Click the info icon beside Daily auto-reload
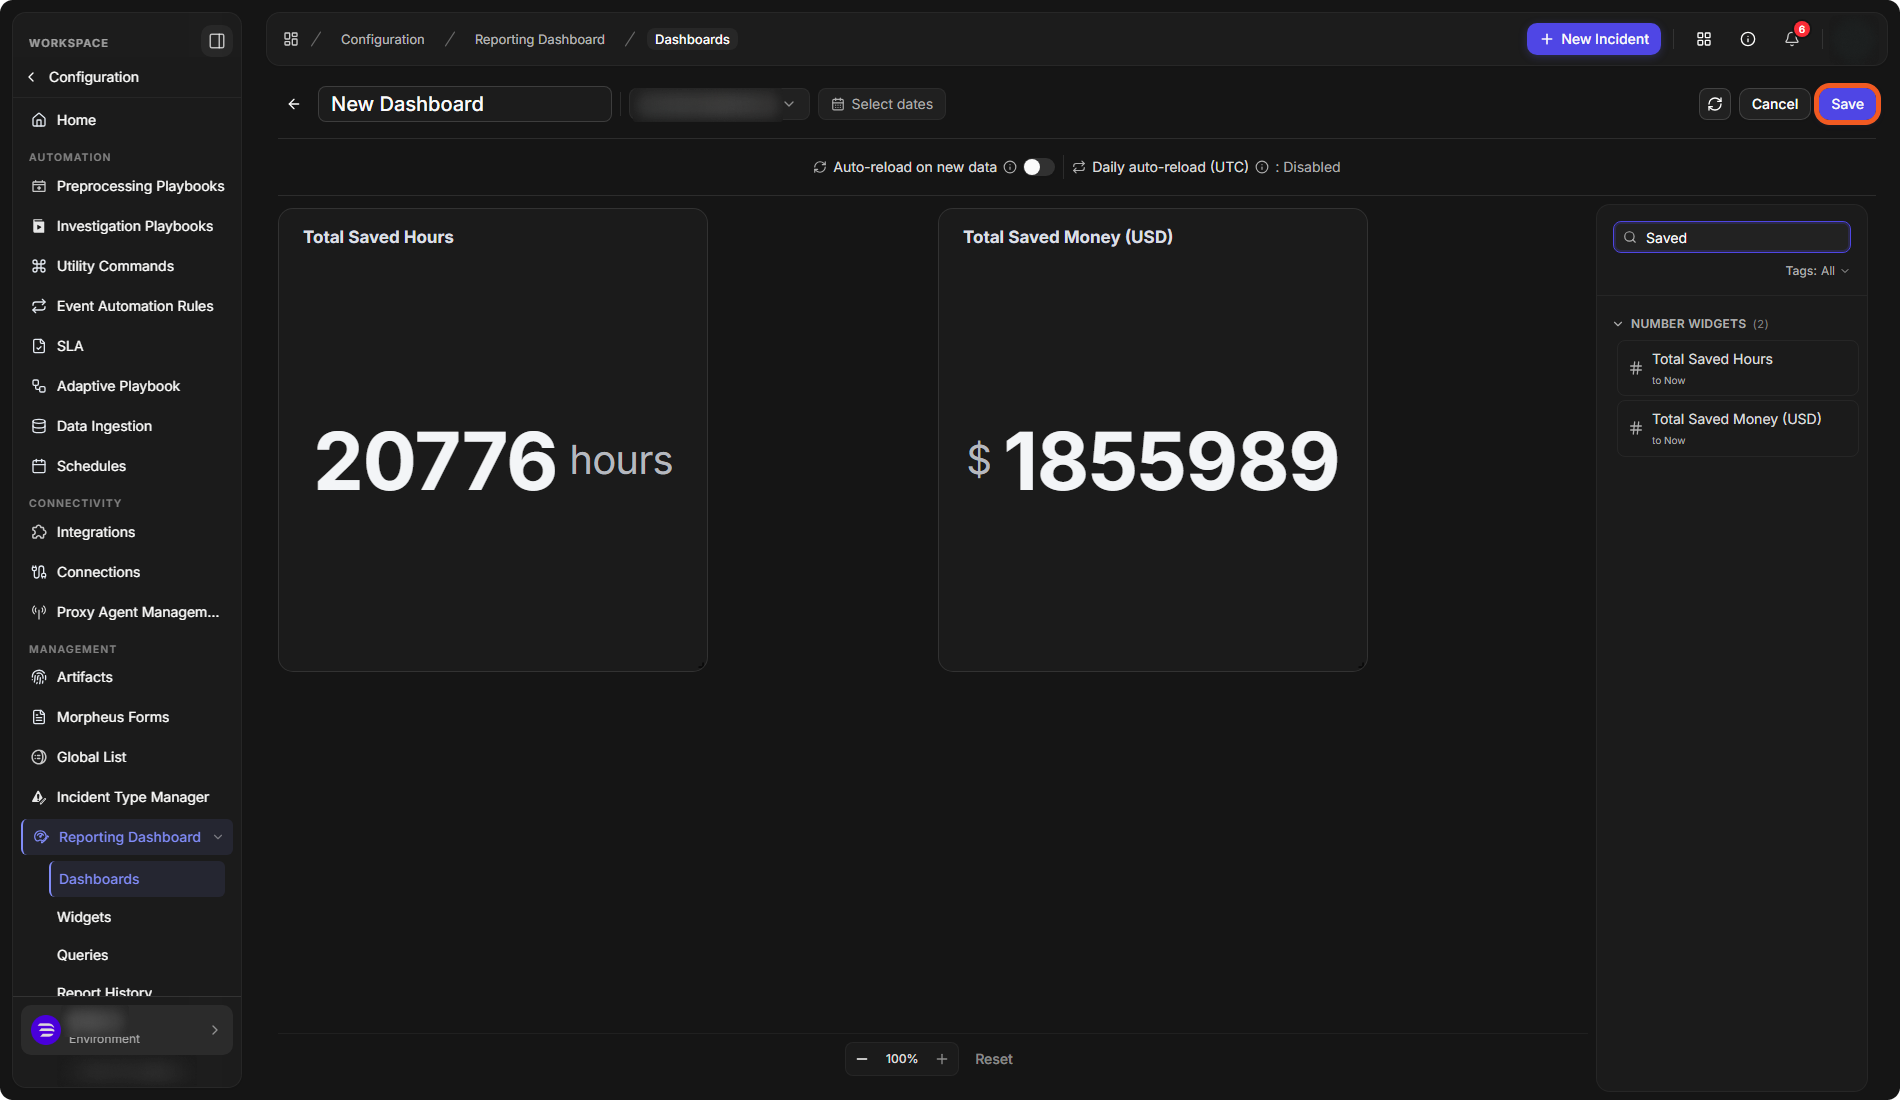Viewport: 1900px width, 1100px height. (x=1262, y=167)
